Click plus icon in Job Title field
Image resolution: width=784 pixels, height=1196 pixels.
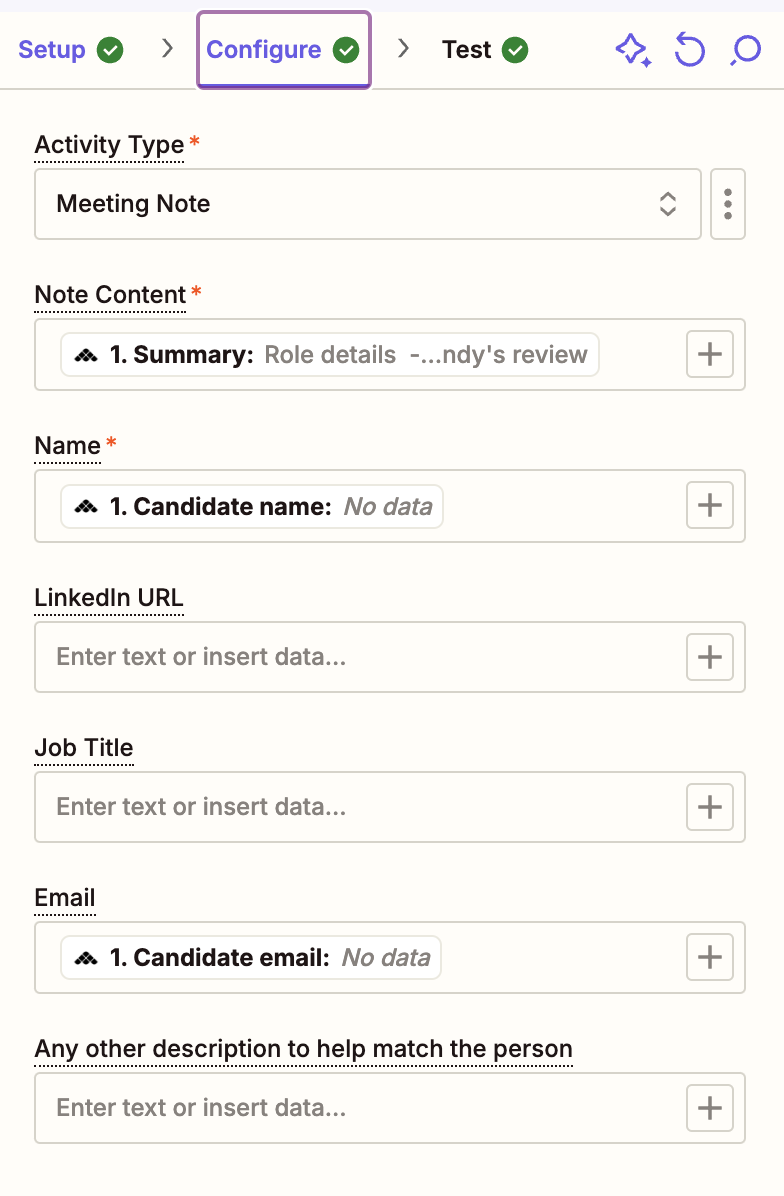coord(709,807)
